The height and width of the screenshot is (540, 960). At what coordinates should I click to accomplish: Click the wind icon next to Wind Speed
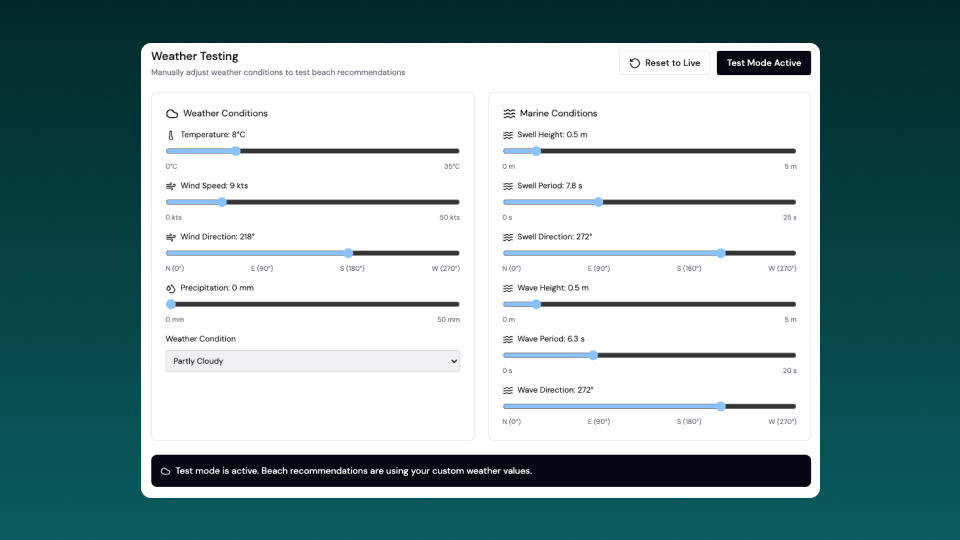point(171,186)
